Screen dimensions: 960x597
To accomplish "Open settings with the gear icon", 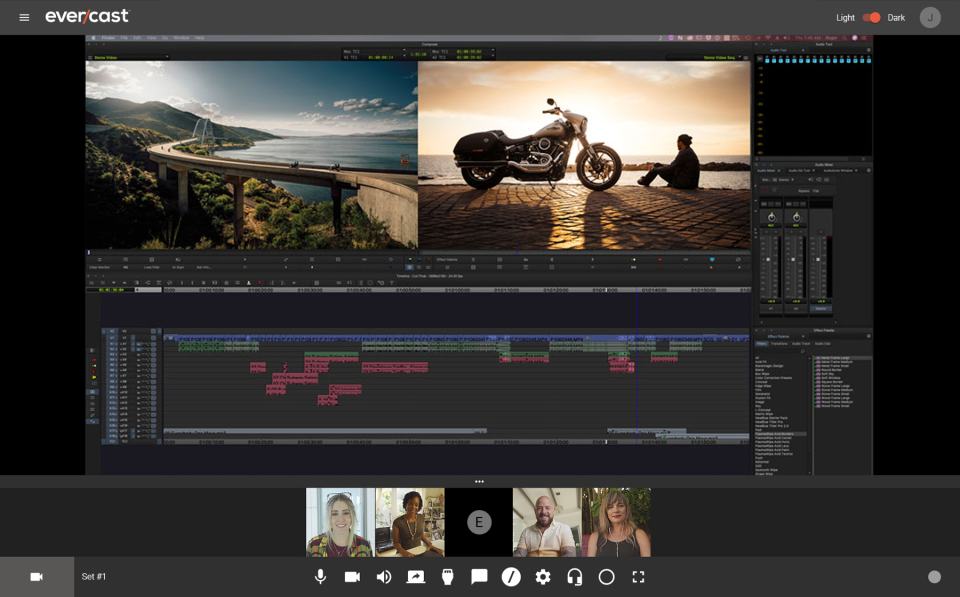I will 543,577.
